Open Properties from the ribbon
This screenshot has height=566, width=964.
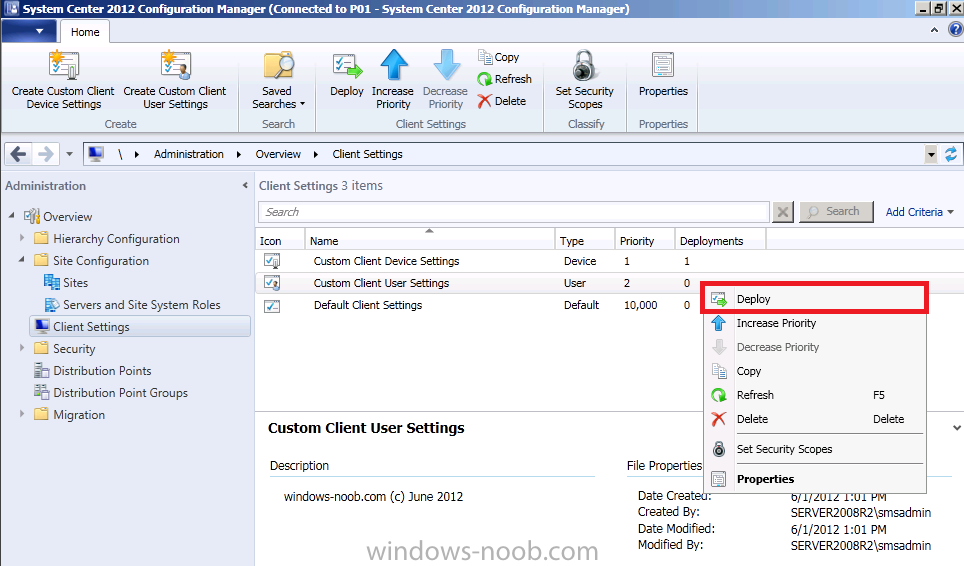tap(663, 75)
